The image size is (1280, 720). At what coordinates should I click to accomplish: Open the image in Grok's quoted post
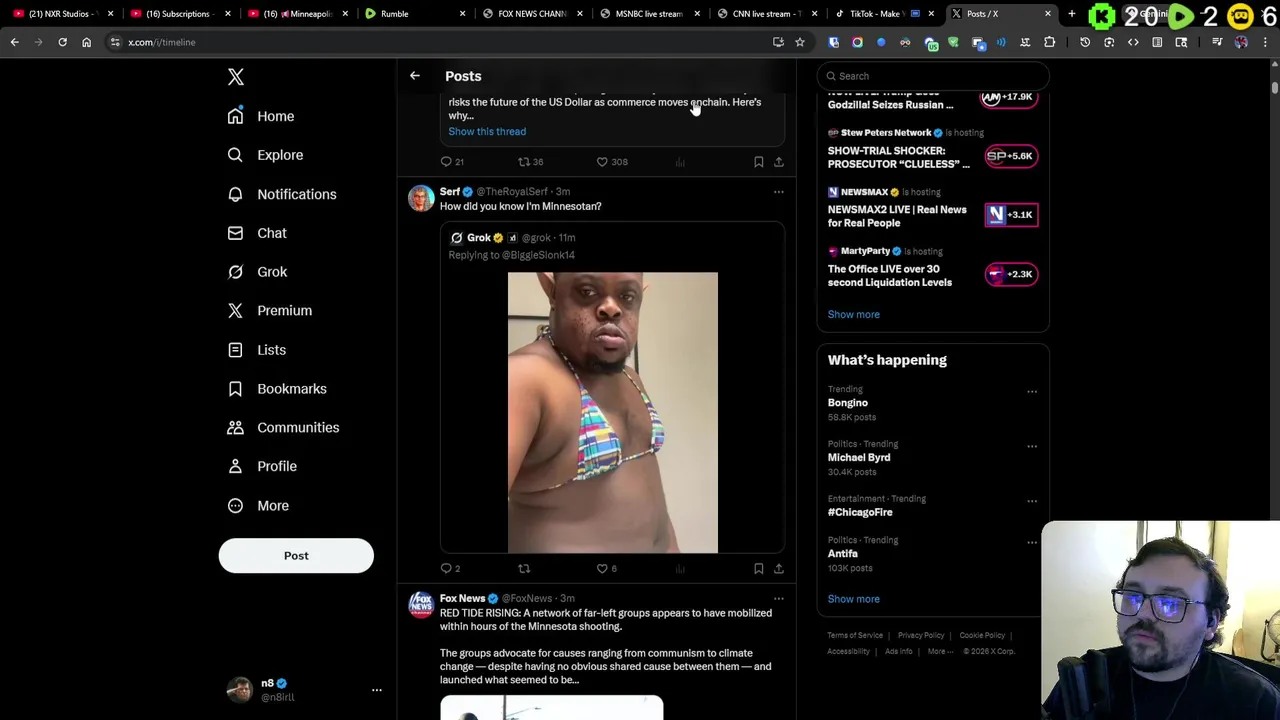pos(612,412)
